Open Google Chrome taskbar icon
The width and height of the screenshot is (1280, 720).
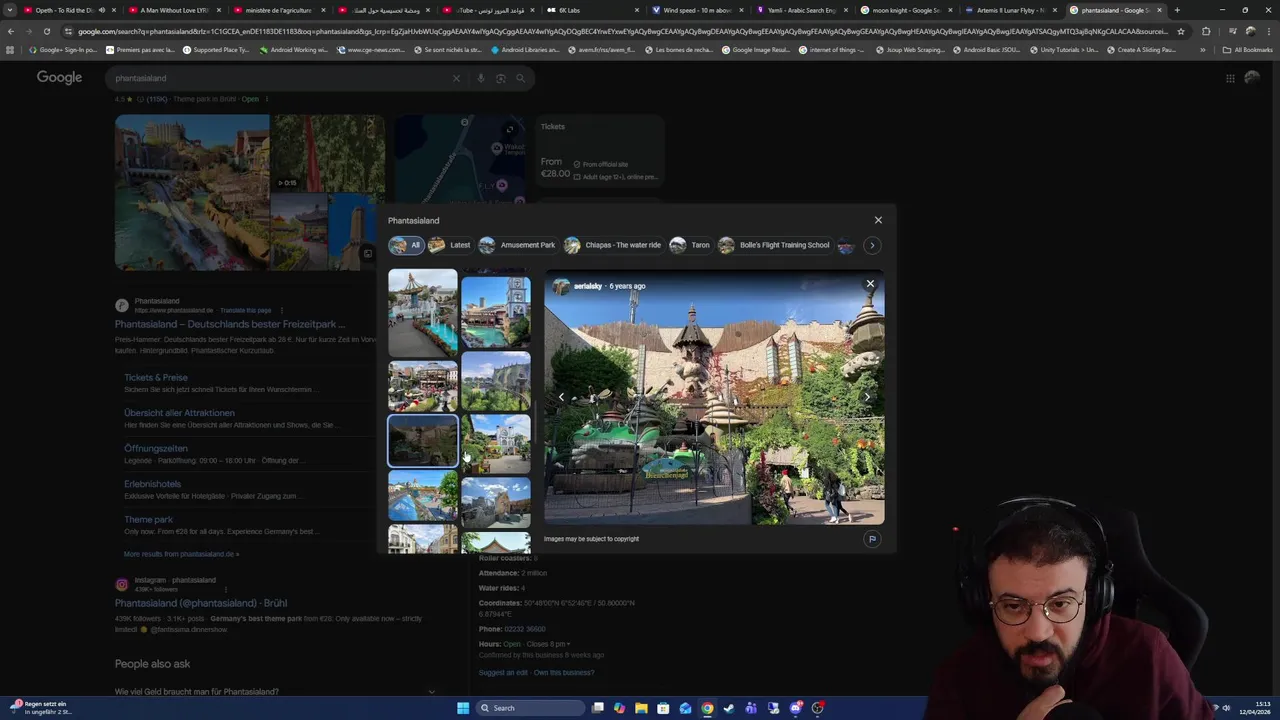(707, 708)
